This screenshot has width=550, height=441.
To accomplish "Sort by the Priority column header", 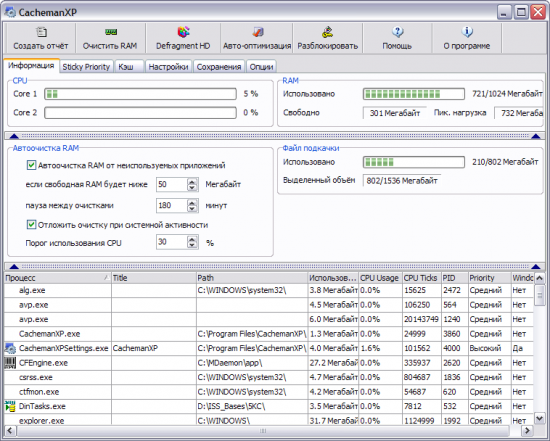I will [x=490, y=278].
